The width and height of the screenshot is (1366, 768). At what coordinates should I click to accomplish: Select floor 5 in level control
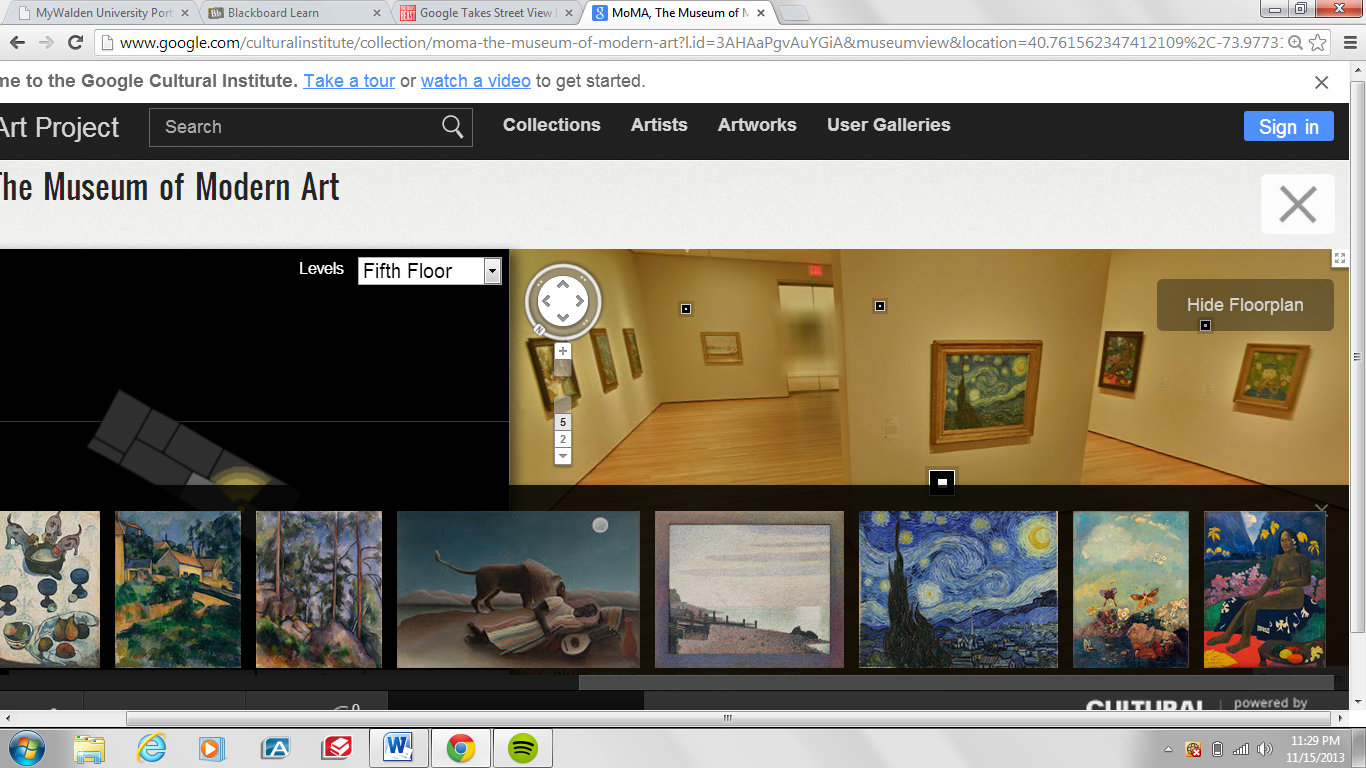pos(563,423)
